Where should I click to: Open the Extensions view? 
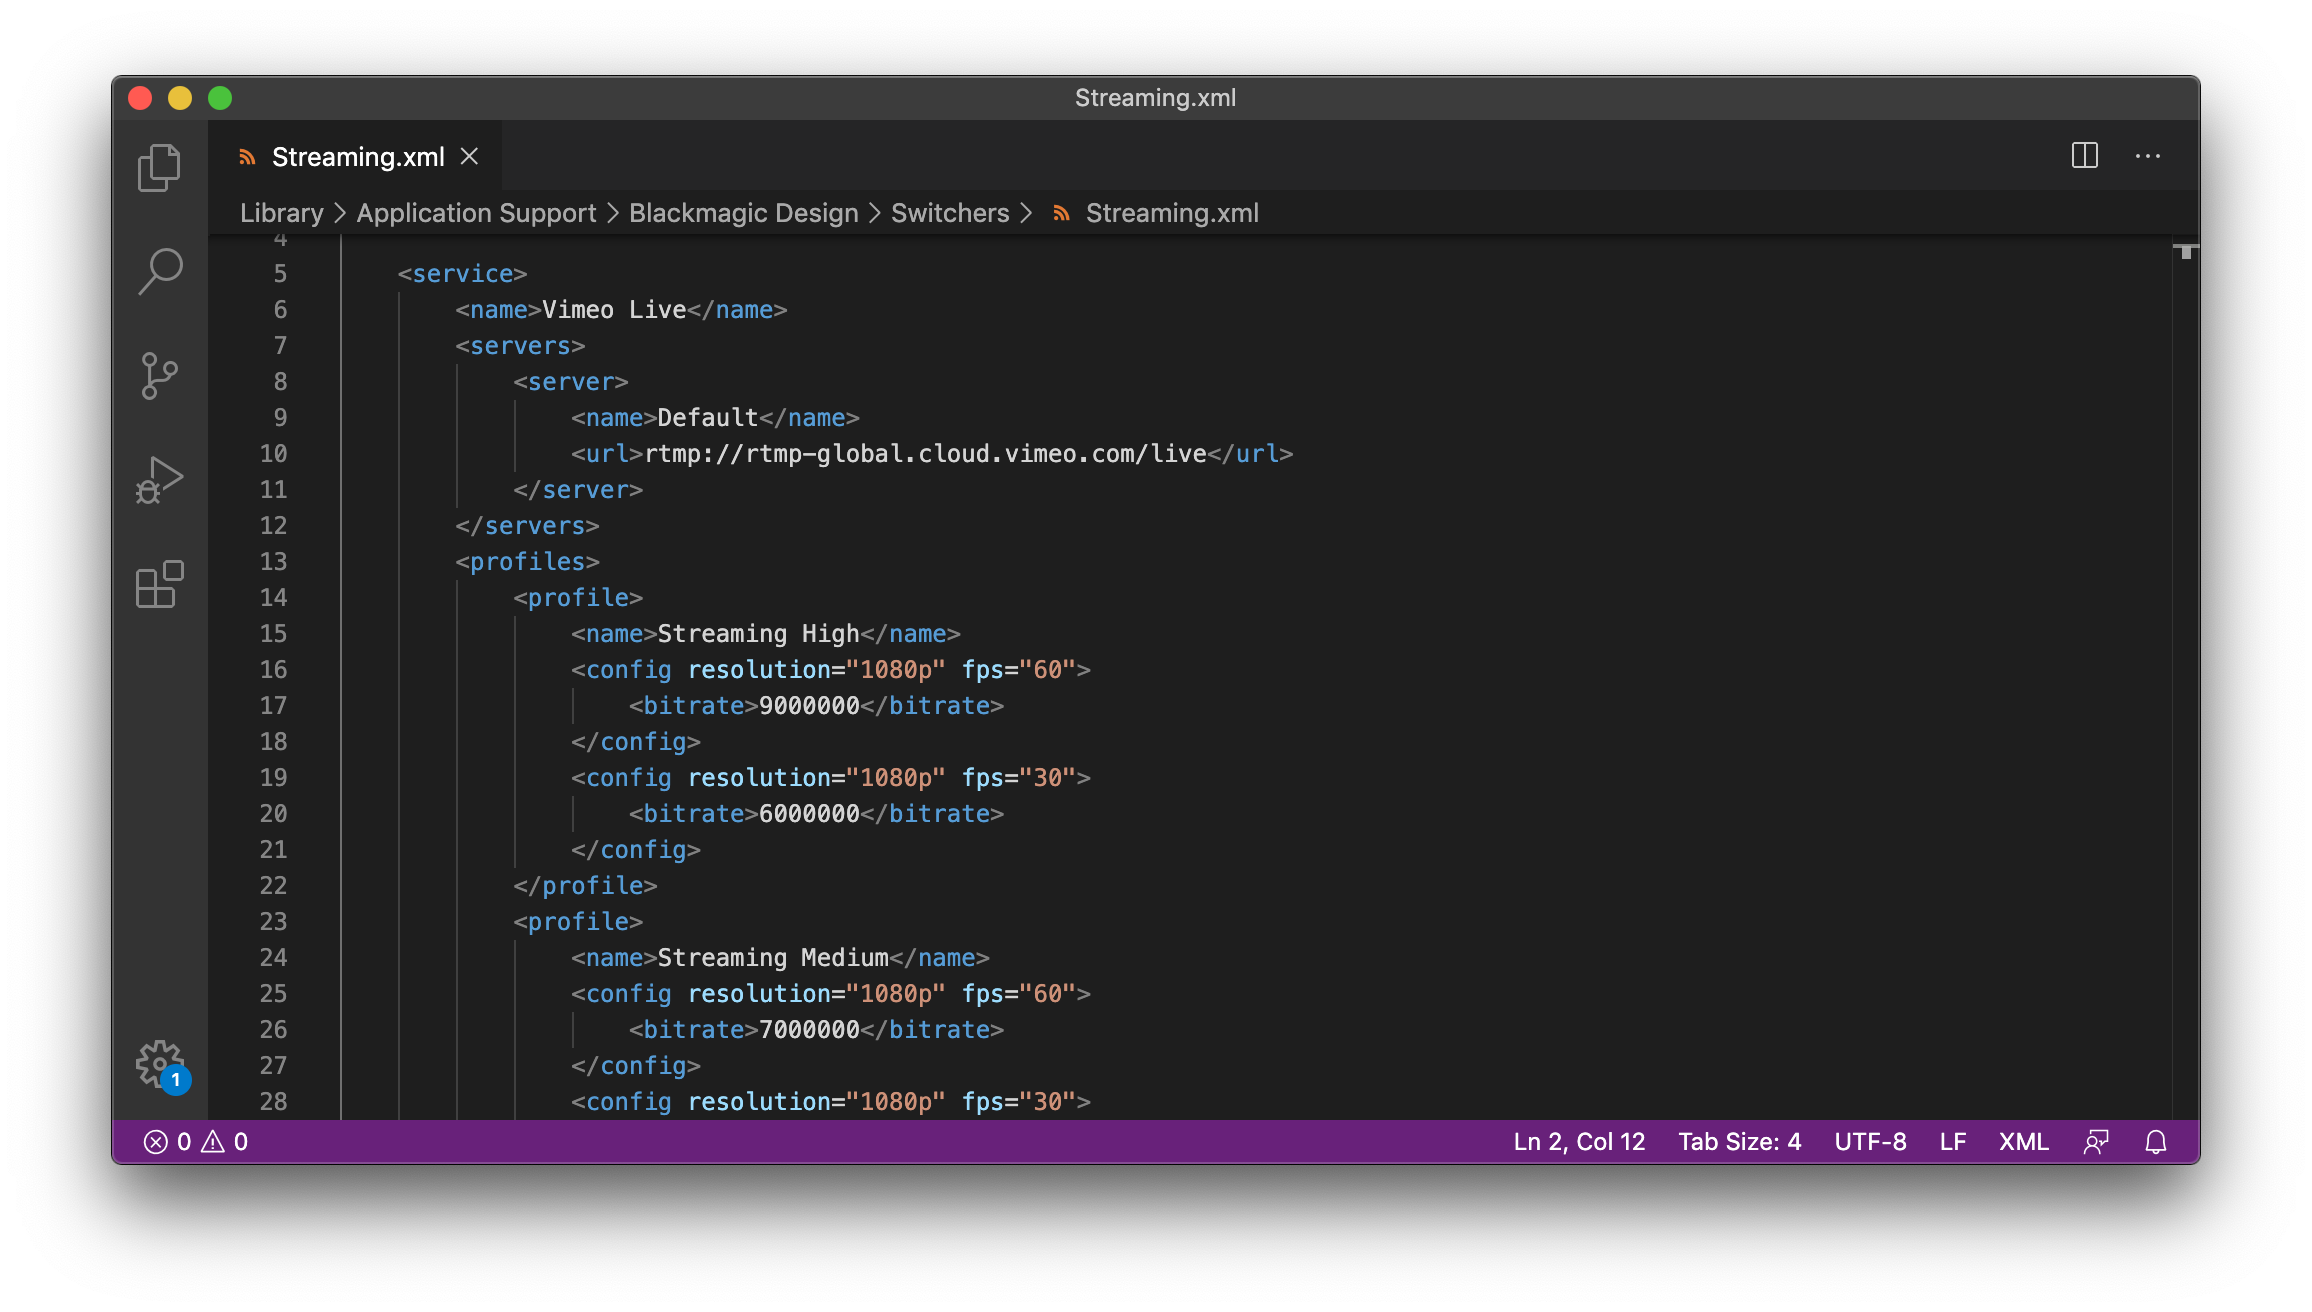(x=160, y=584)
